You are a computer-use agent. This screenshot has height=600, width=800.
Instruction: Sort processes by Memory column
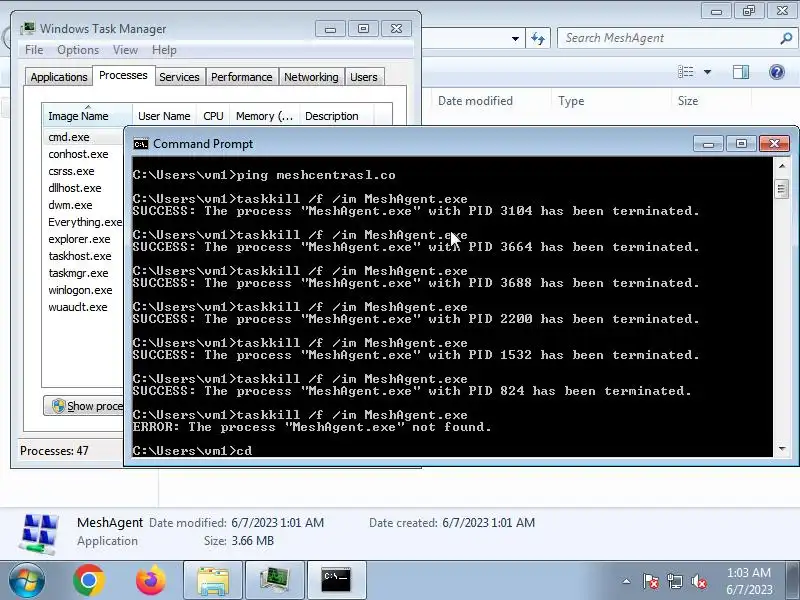(265, 116)
